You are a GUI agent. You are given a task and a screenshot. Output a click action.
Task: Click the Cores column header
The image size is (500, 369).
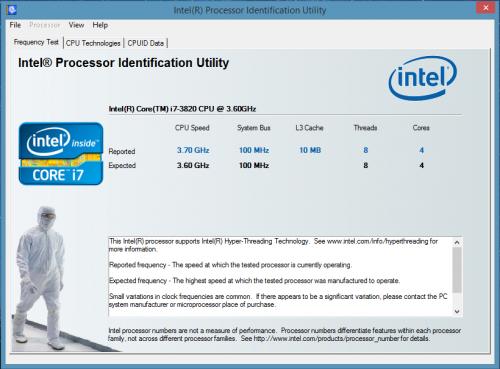421,128
